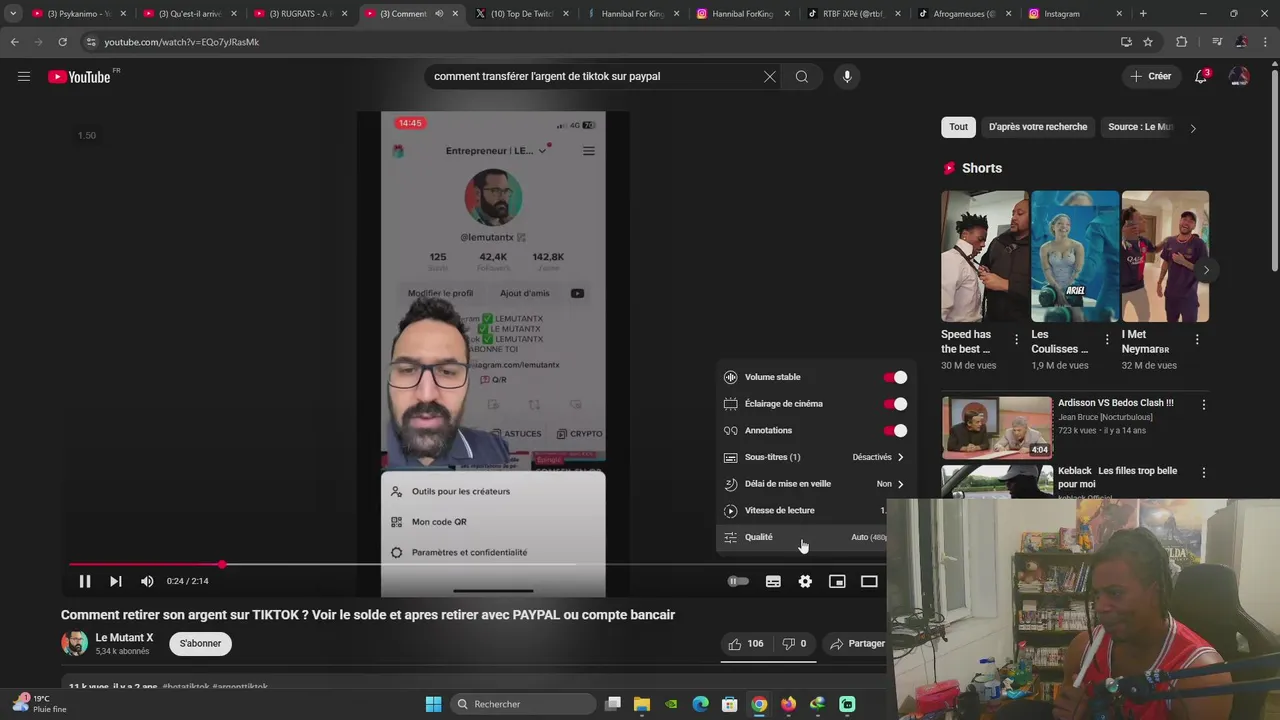Open the Ardisson VS Bedos Clash video thumbnail
1280x720 pixels.
click(x=997, y=428)
